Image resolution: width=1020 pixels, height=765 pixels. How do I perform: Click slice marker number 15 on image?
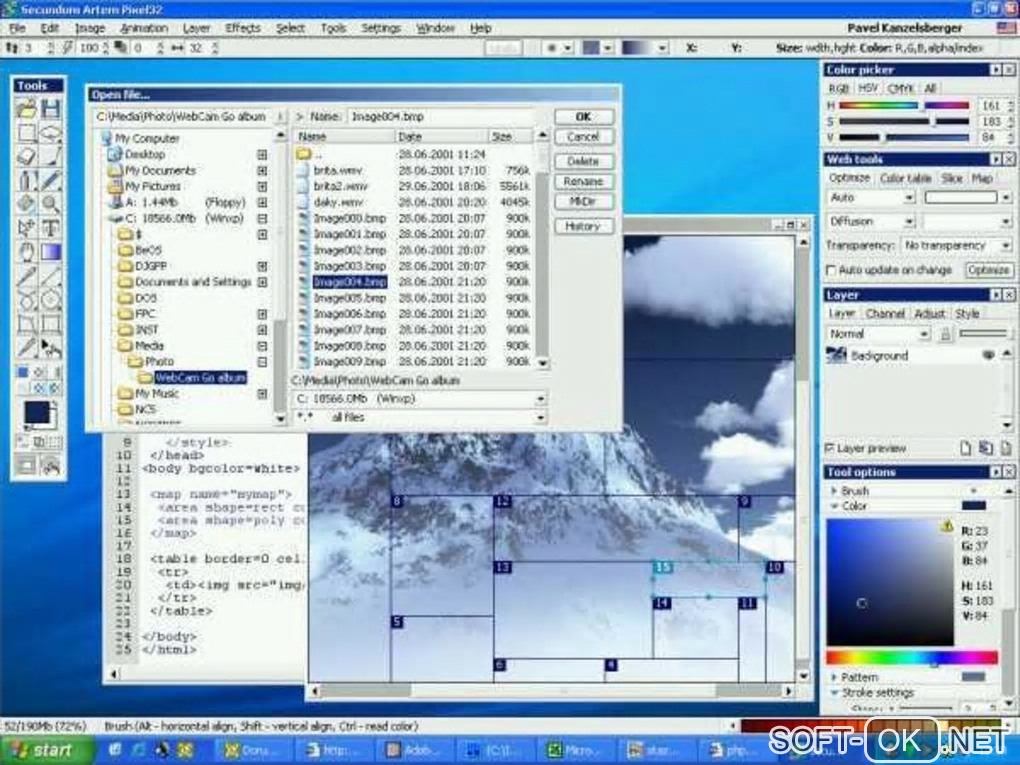point(662,567)
